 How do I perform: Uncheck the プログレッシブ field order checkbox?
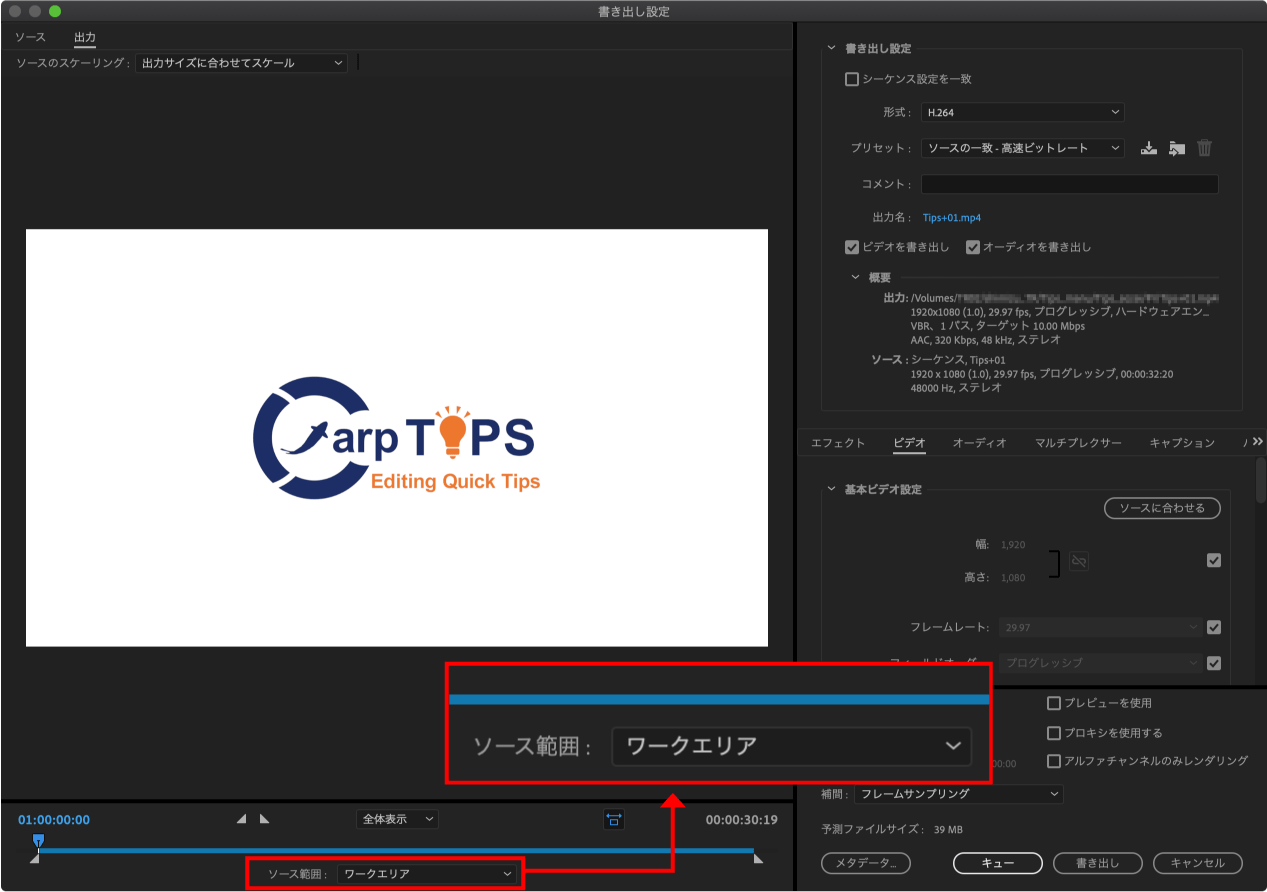pos(1213,662)
